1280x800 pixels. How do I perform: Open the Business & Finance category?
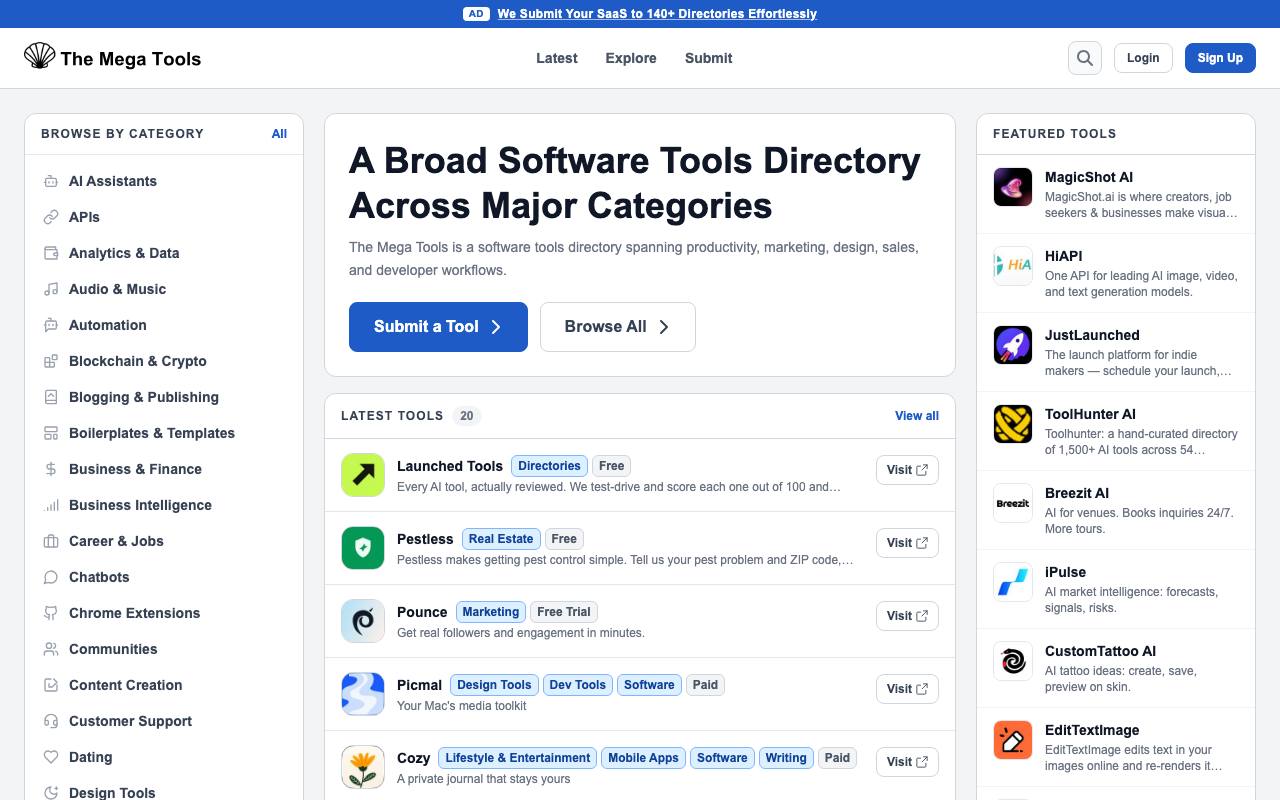[164, 469]
